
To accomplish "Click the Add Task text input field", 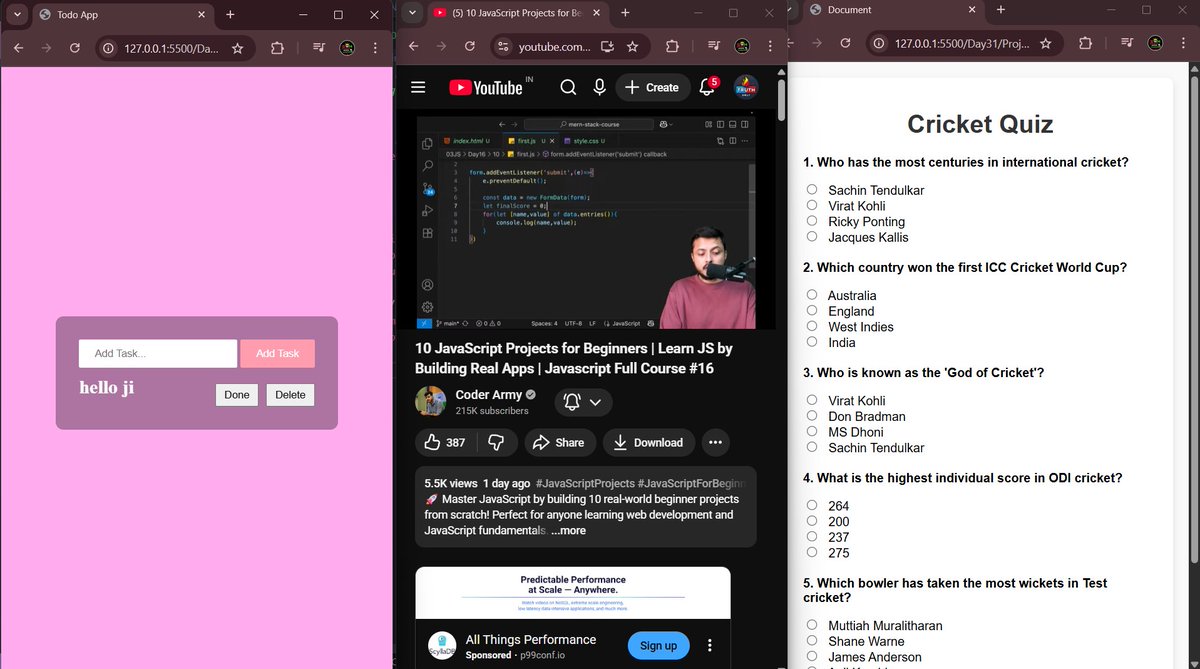I will click(x=158, y=353).
